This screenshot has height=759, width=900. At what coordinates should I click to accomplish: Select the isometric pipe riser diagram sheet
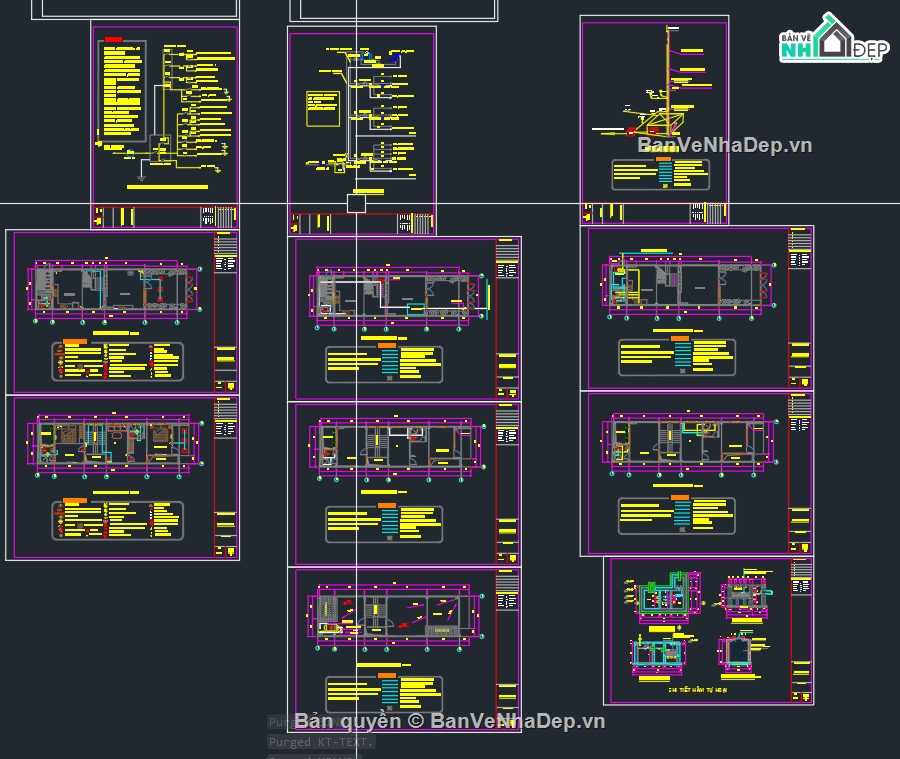[x=654, y=119]
